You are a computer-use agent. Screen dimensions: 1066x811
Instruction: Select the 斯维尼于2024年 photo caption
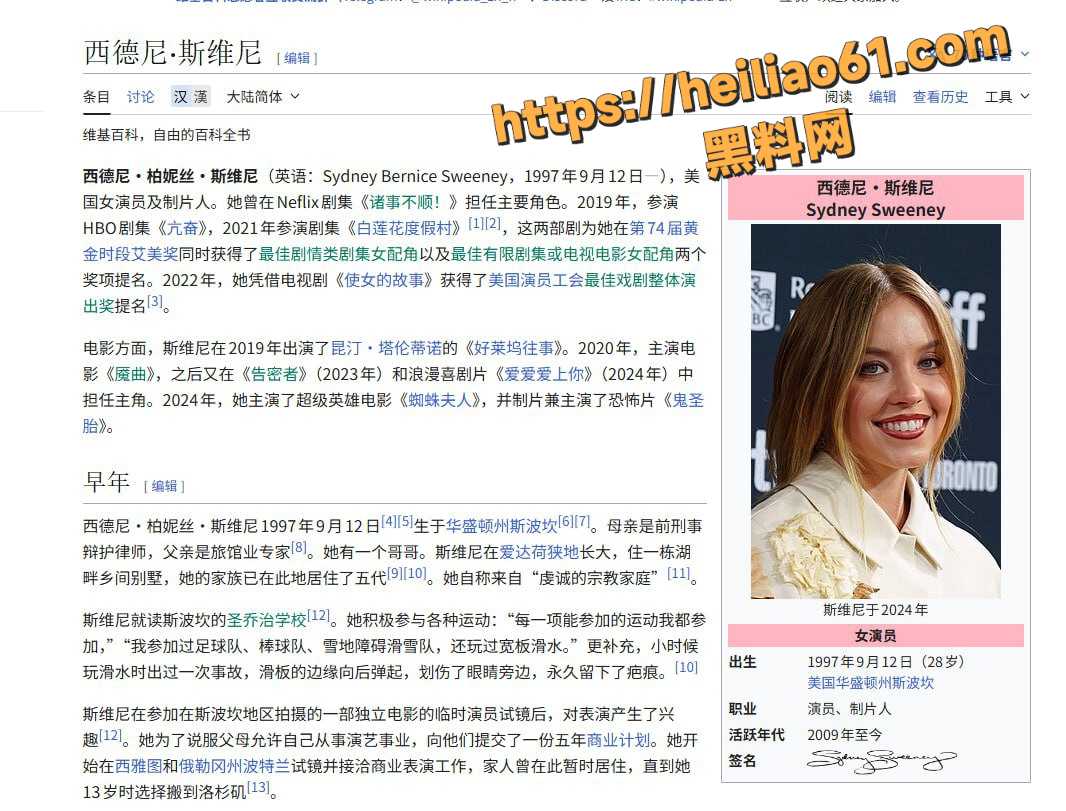coord(875,610)
